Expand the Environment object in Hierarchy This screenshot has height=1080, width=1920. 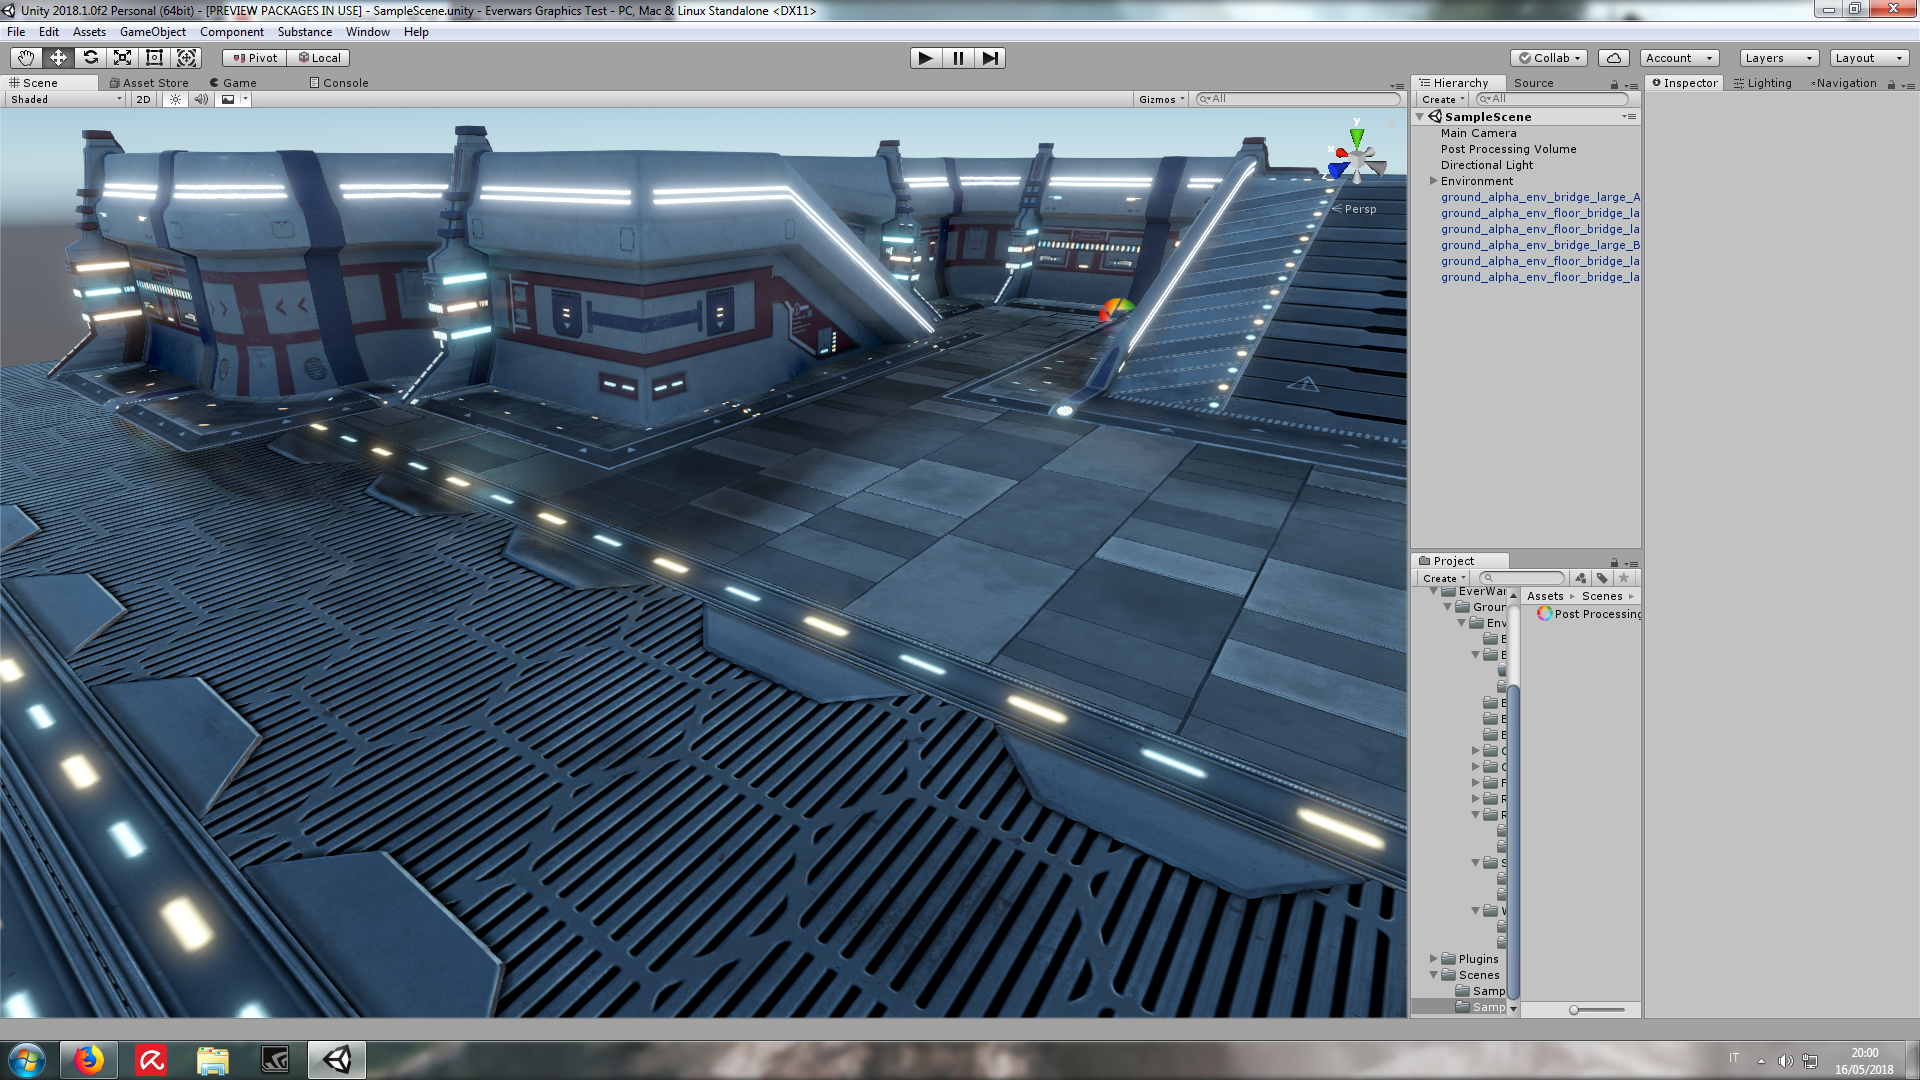tap(1433, 181)
